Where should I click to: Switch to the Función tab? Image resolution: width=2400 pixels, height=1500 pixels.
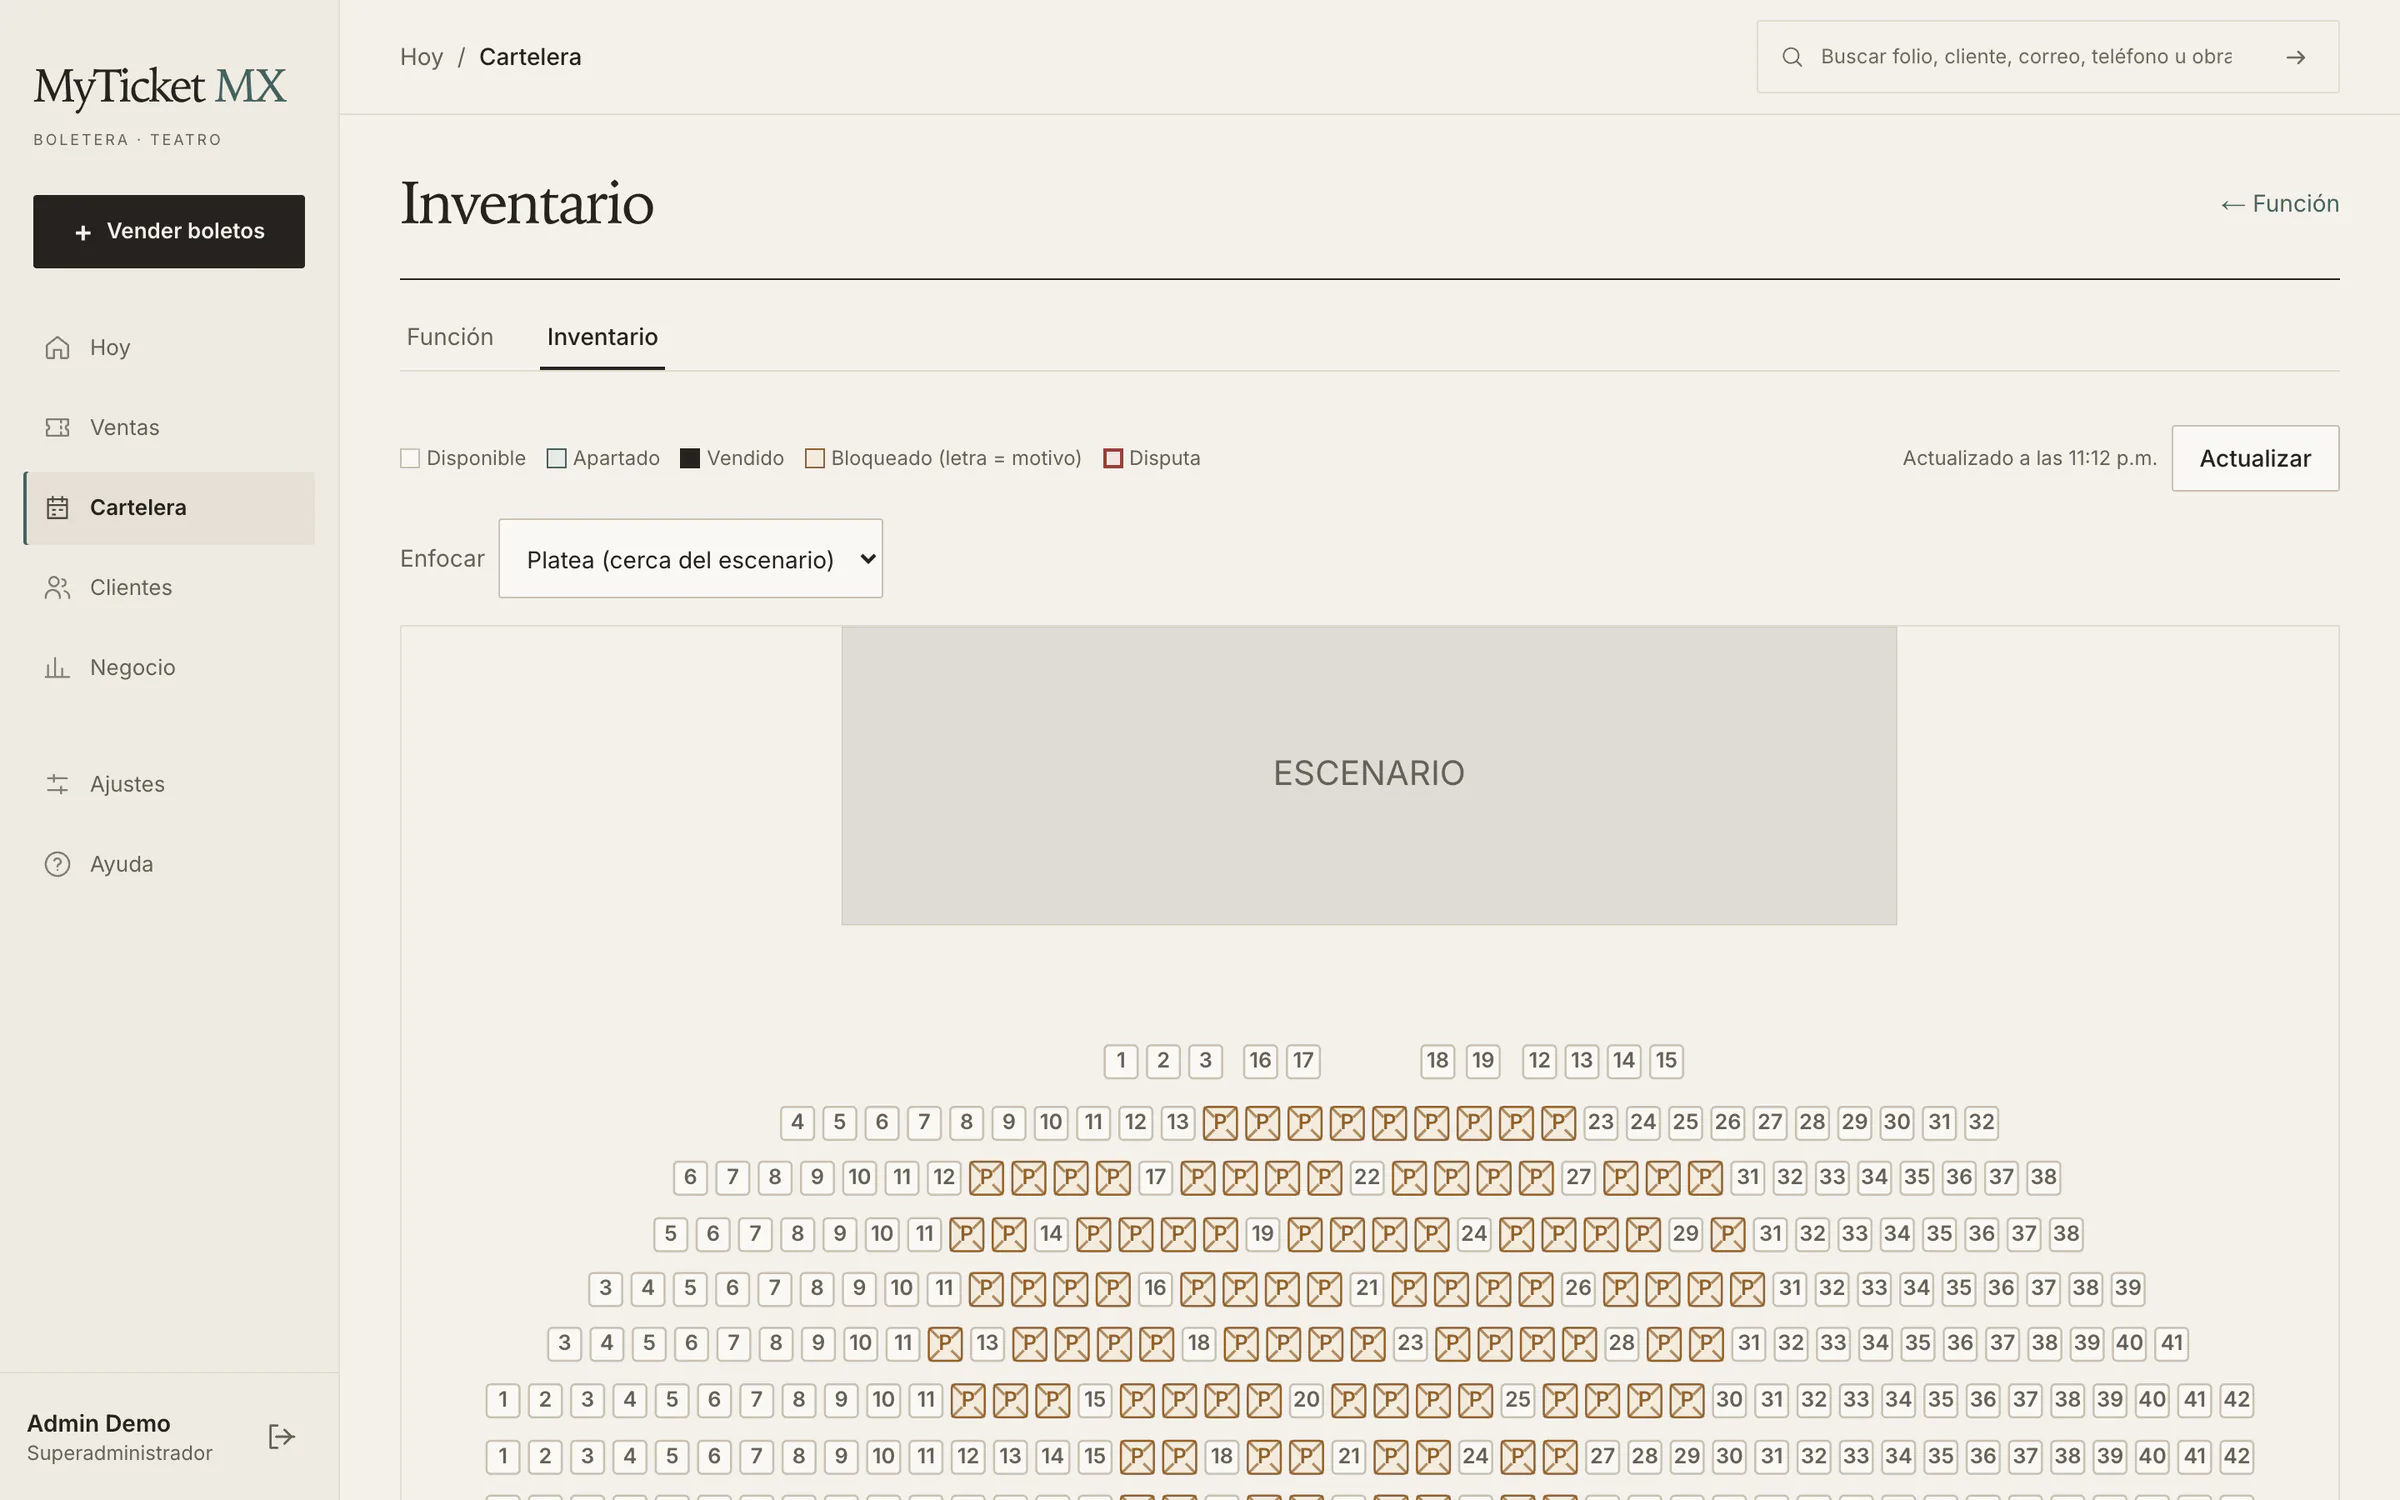click(450, 337)
